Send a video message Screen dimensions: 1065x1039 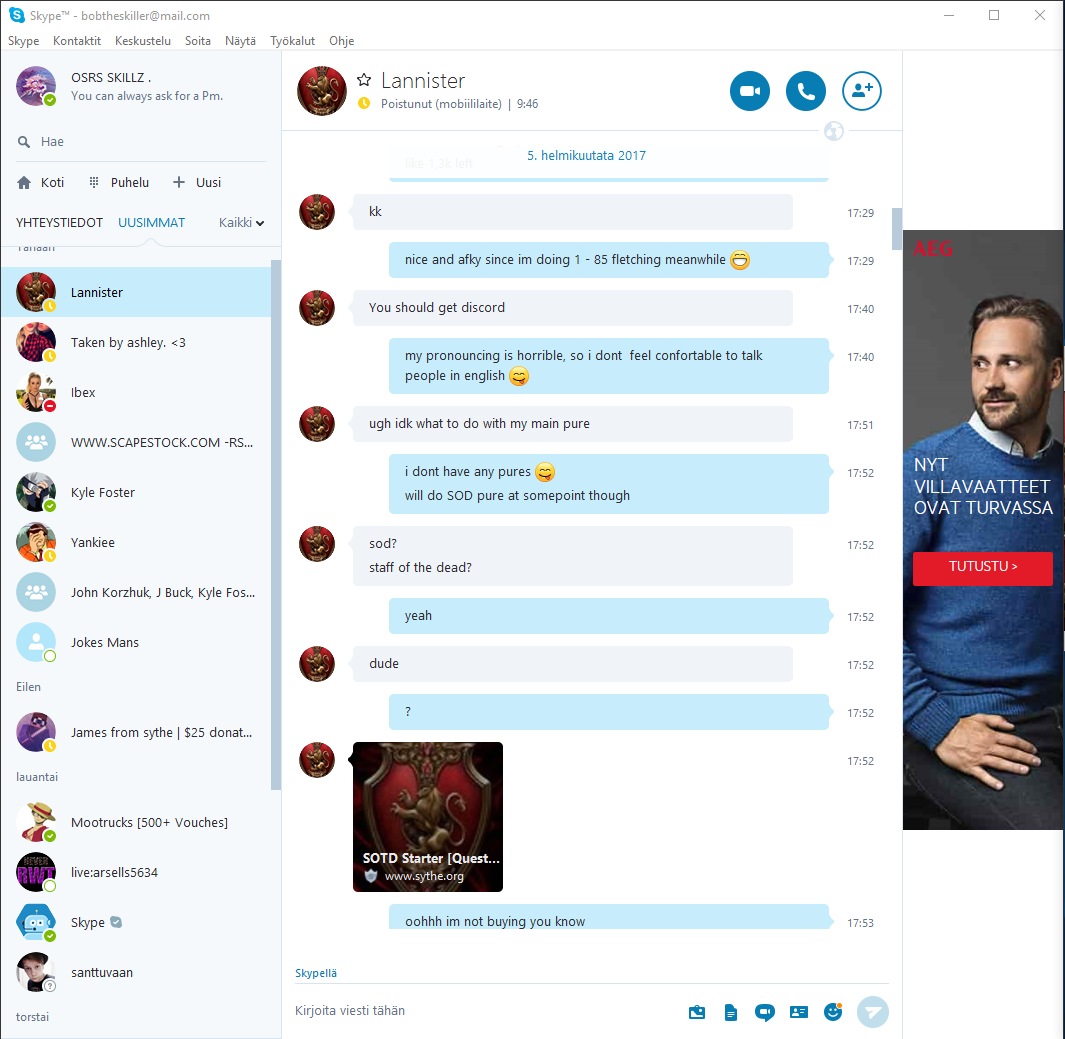[x=765, y=1013]
